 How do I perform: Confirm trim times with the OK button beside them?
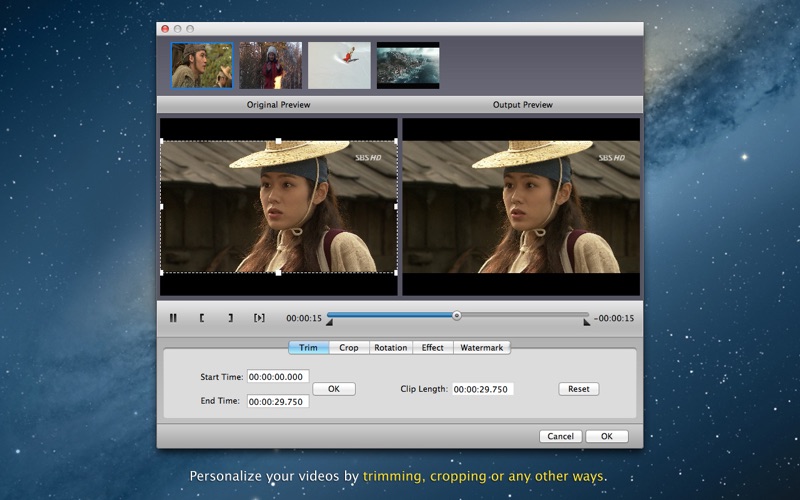[334, 389]
